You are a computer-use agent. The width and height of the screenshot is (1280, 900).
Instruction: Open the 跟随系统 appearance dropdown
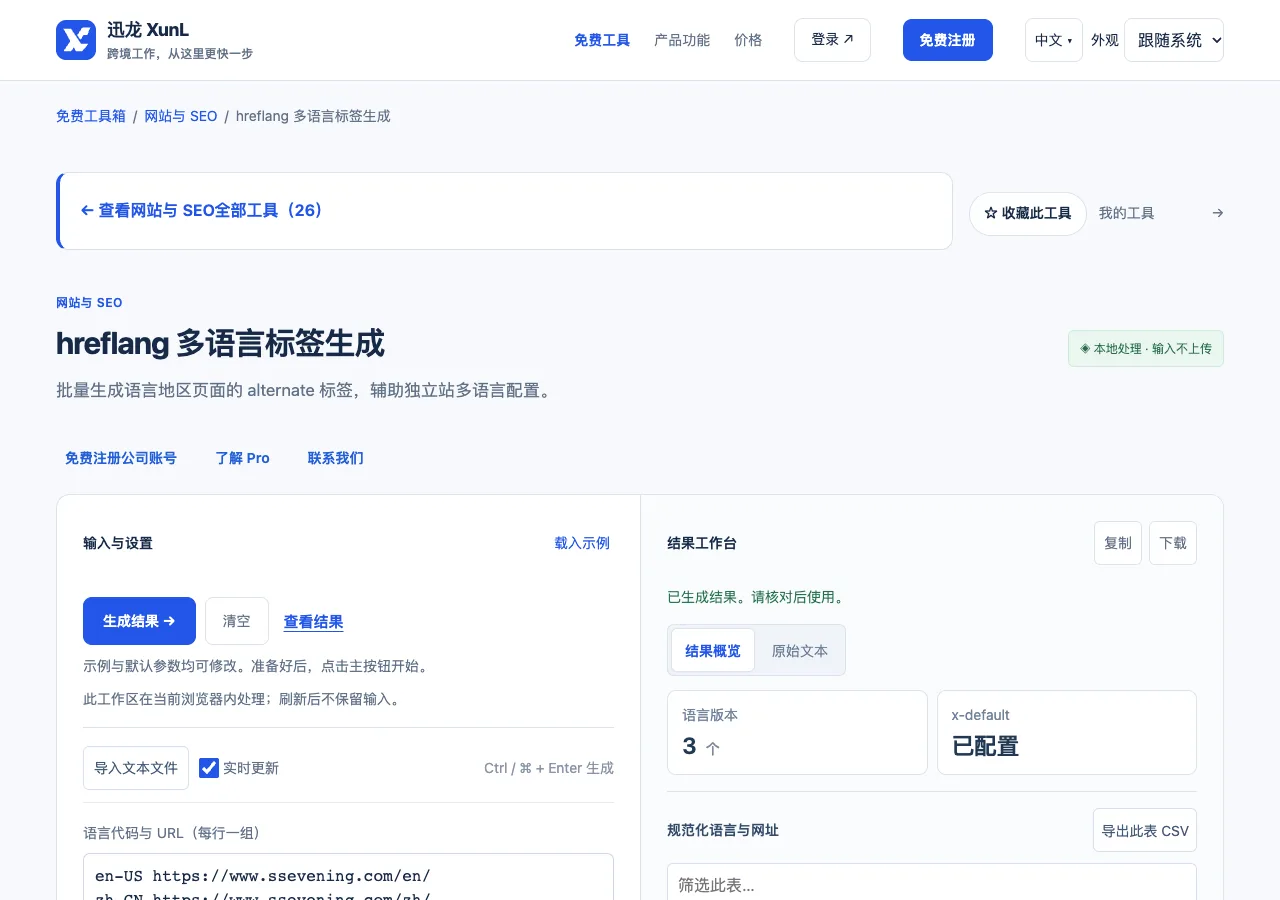pos(1174,40)
